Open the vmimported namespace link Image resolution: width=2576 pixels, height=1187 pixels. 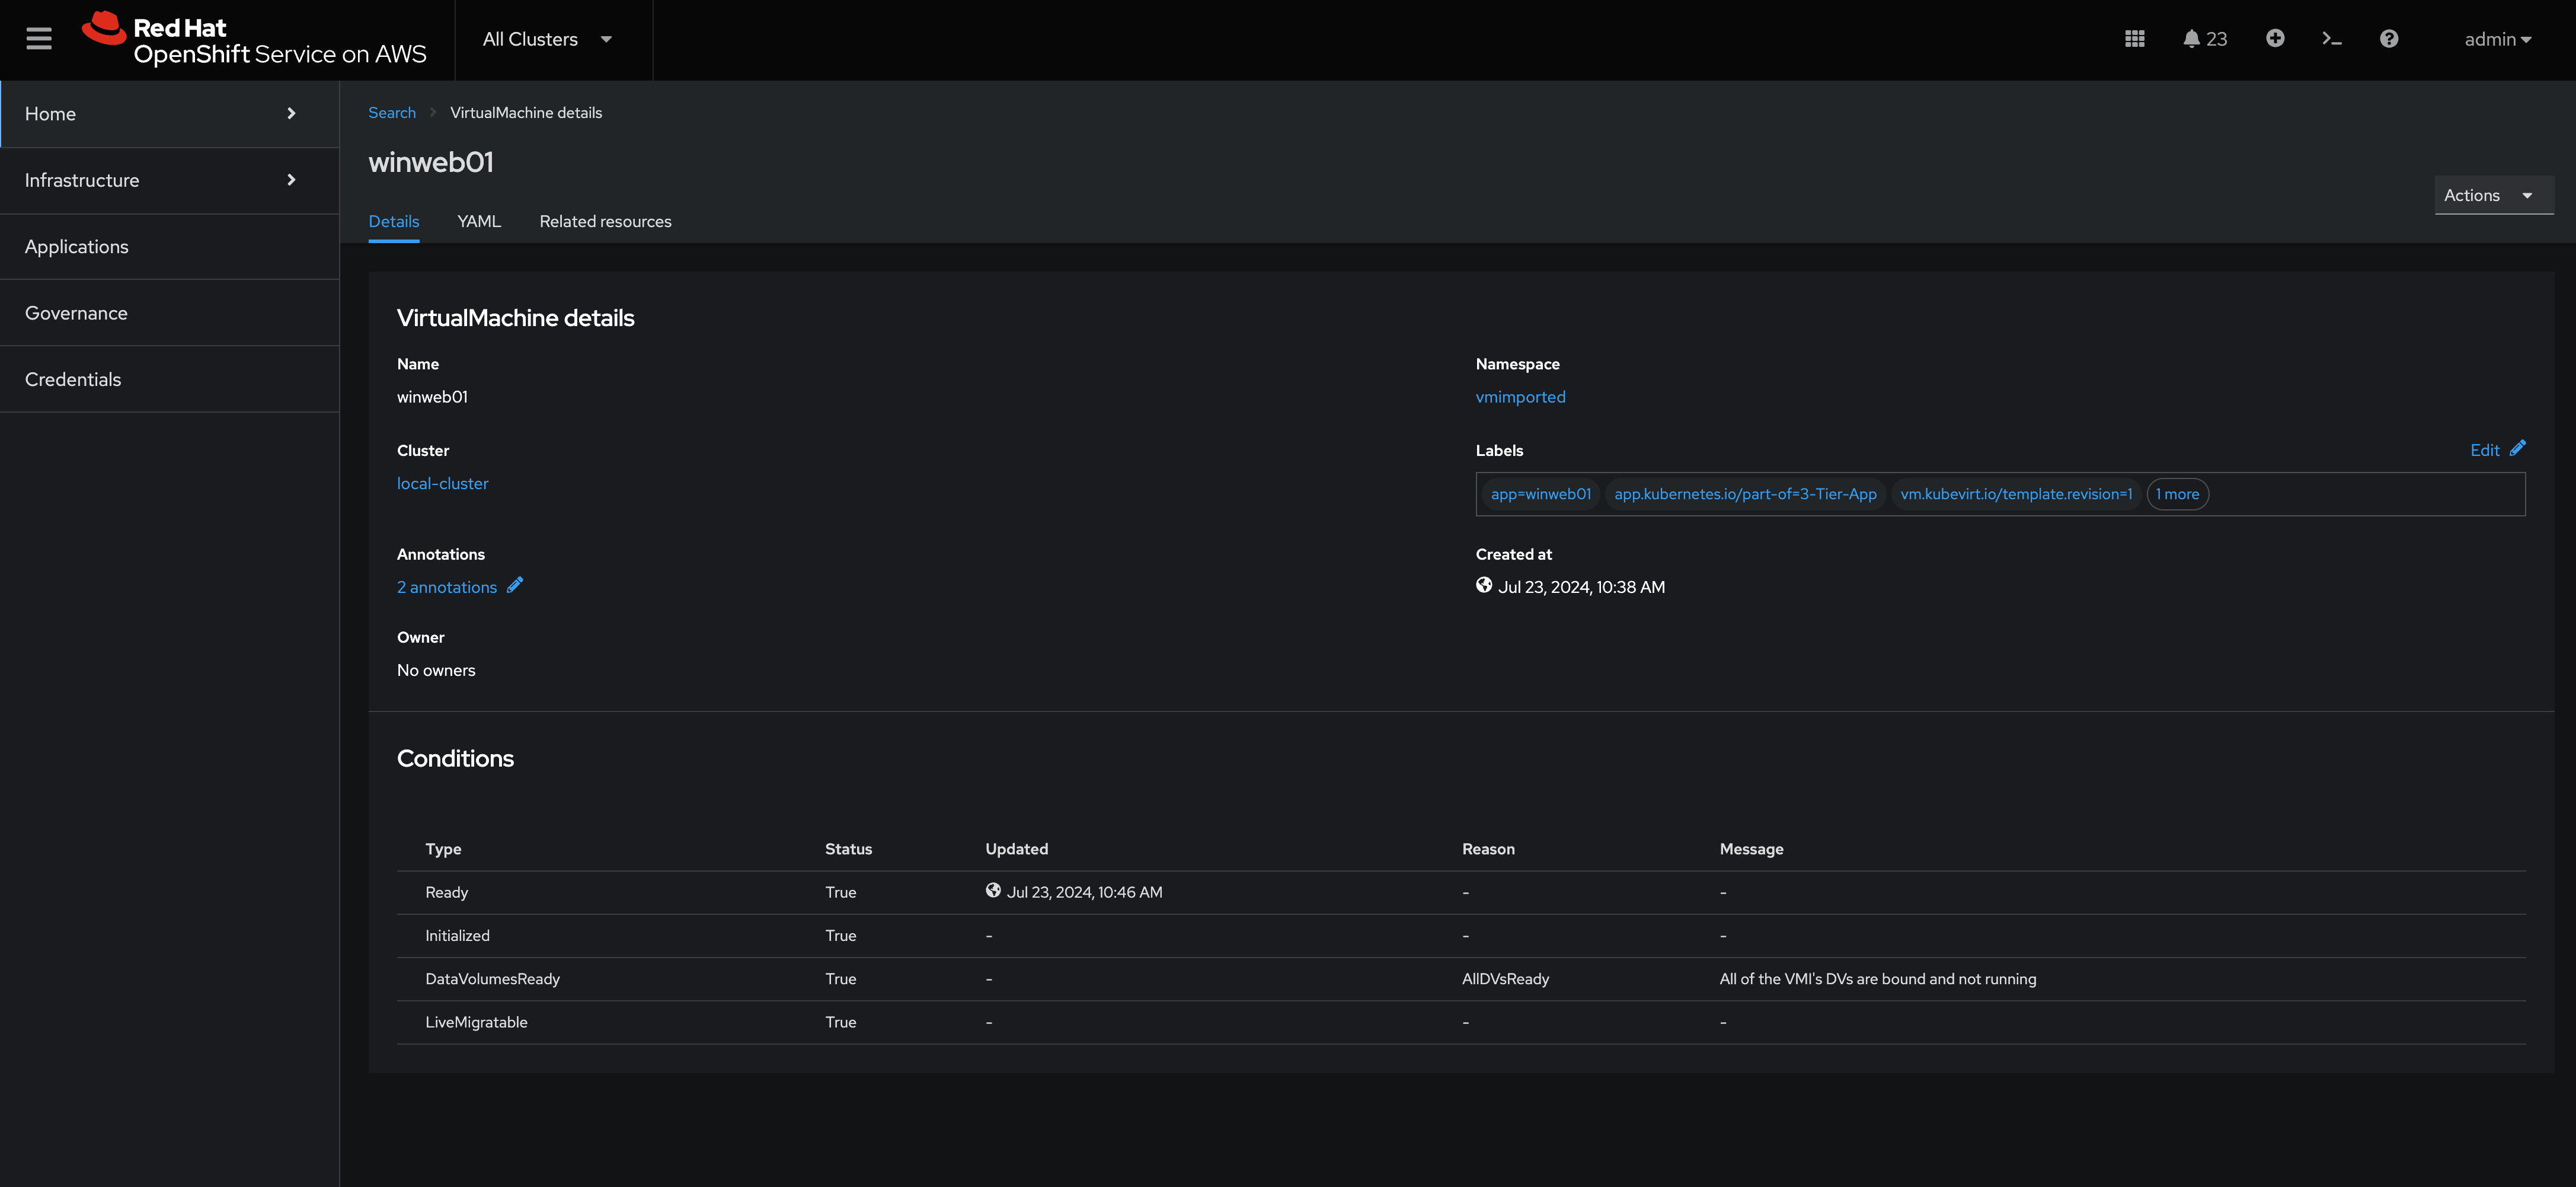pos(1520,397)
